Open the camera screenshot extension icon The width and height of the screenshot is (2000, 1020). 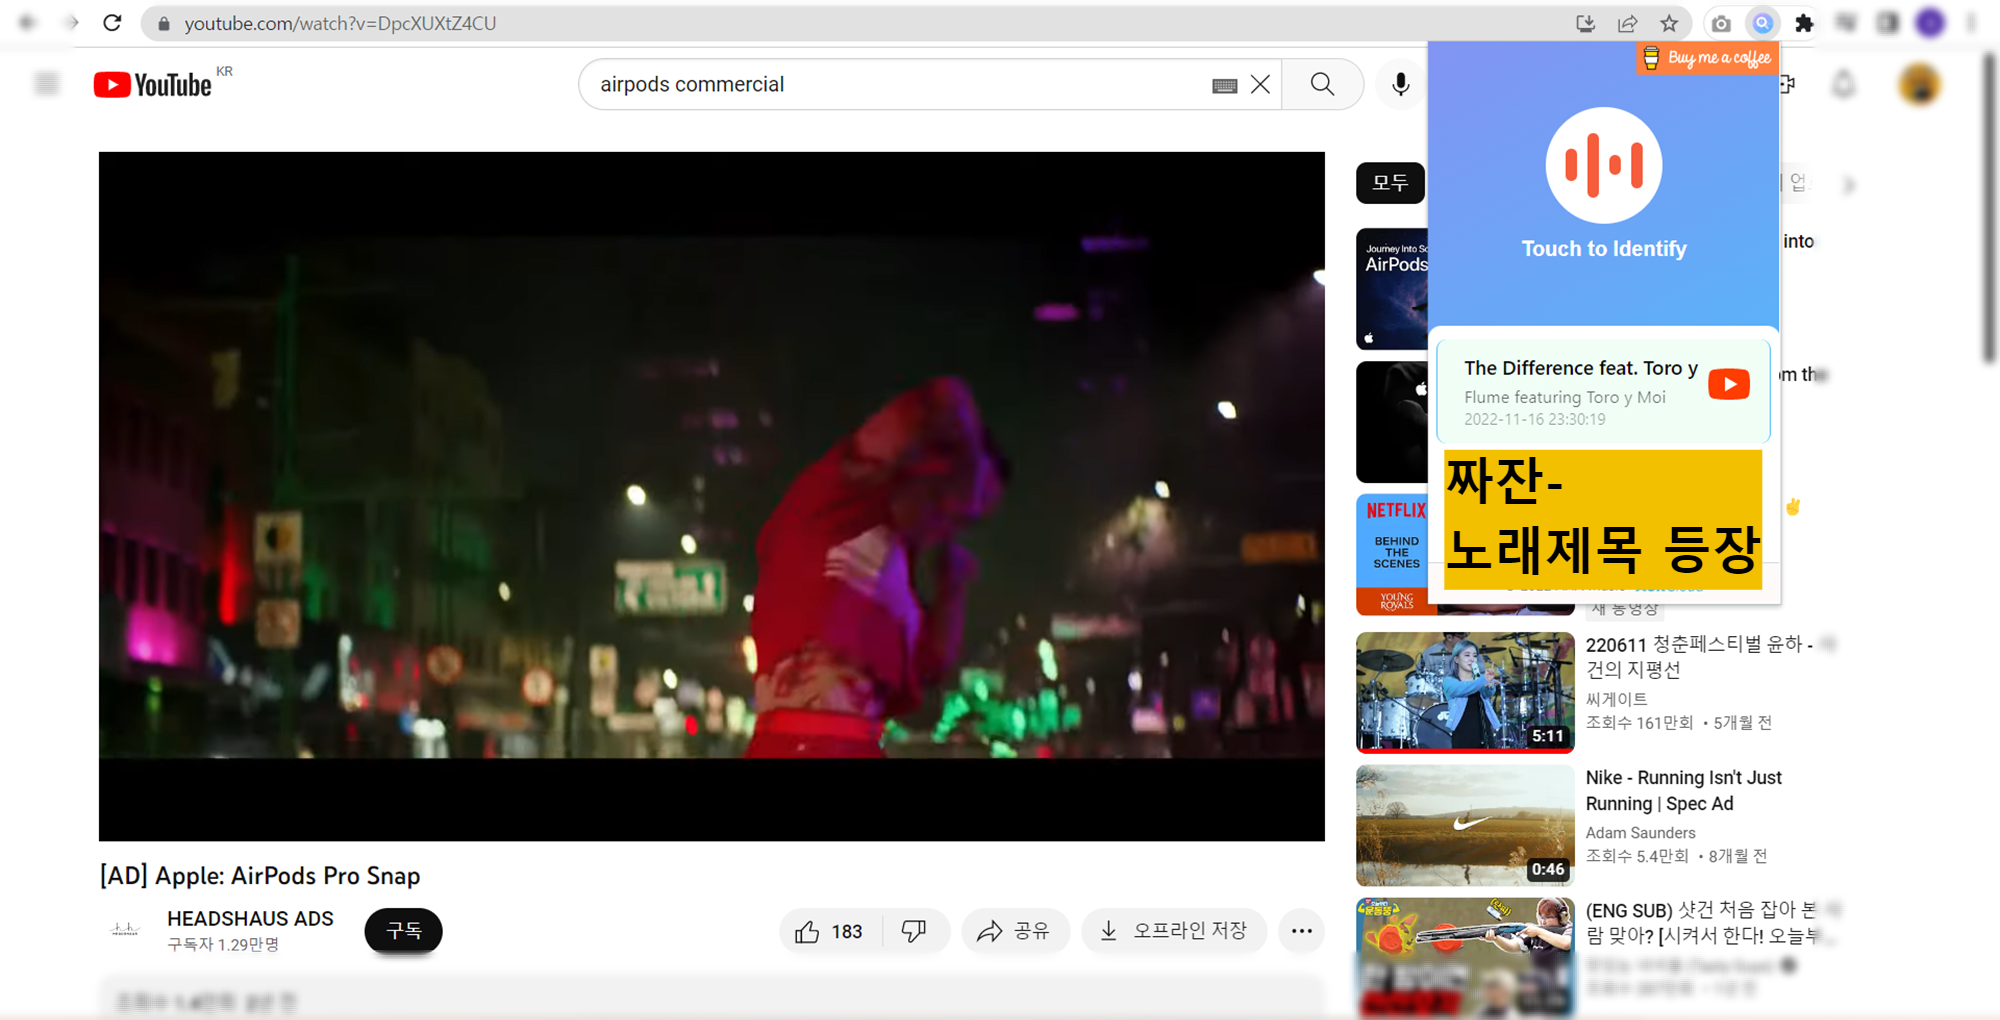pos(1721,24)
